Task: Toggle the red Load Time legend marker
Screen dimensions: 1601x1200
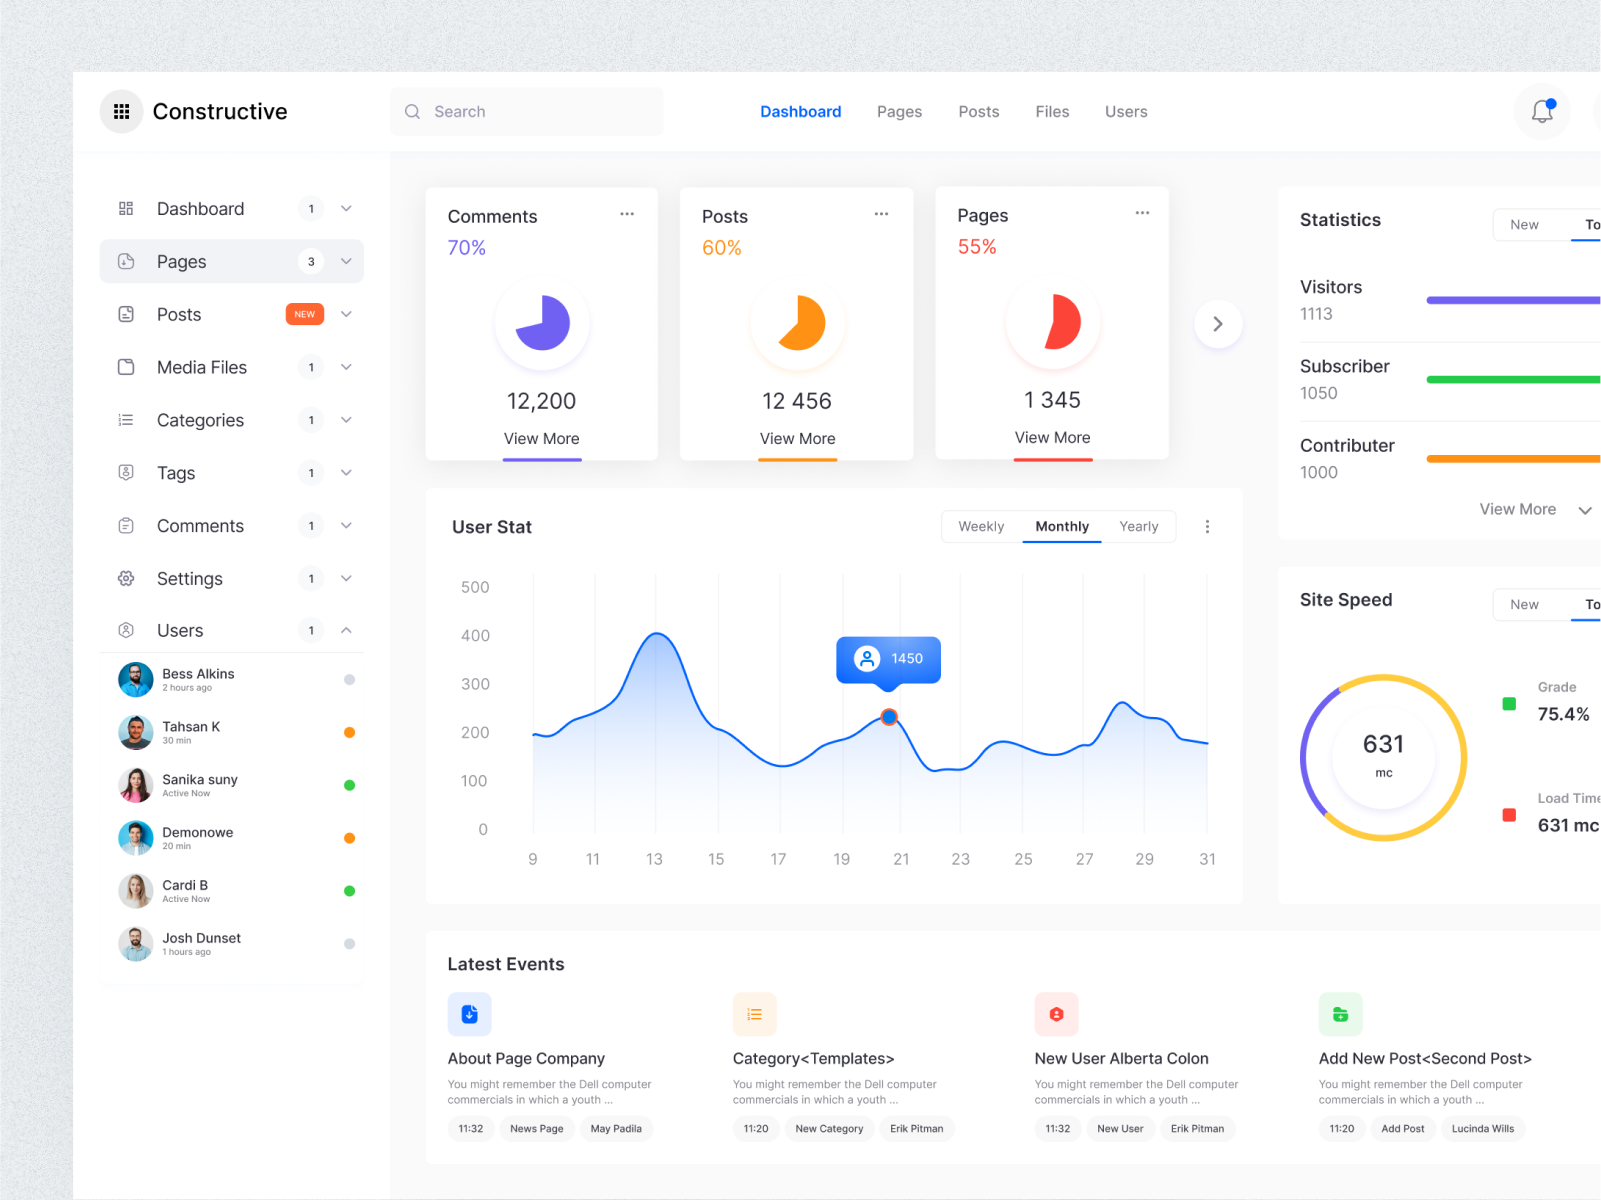Action: (1508, 815)
